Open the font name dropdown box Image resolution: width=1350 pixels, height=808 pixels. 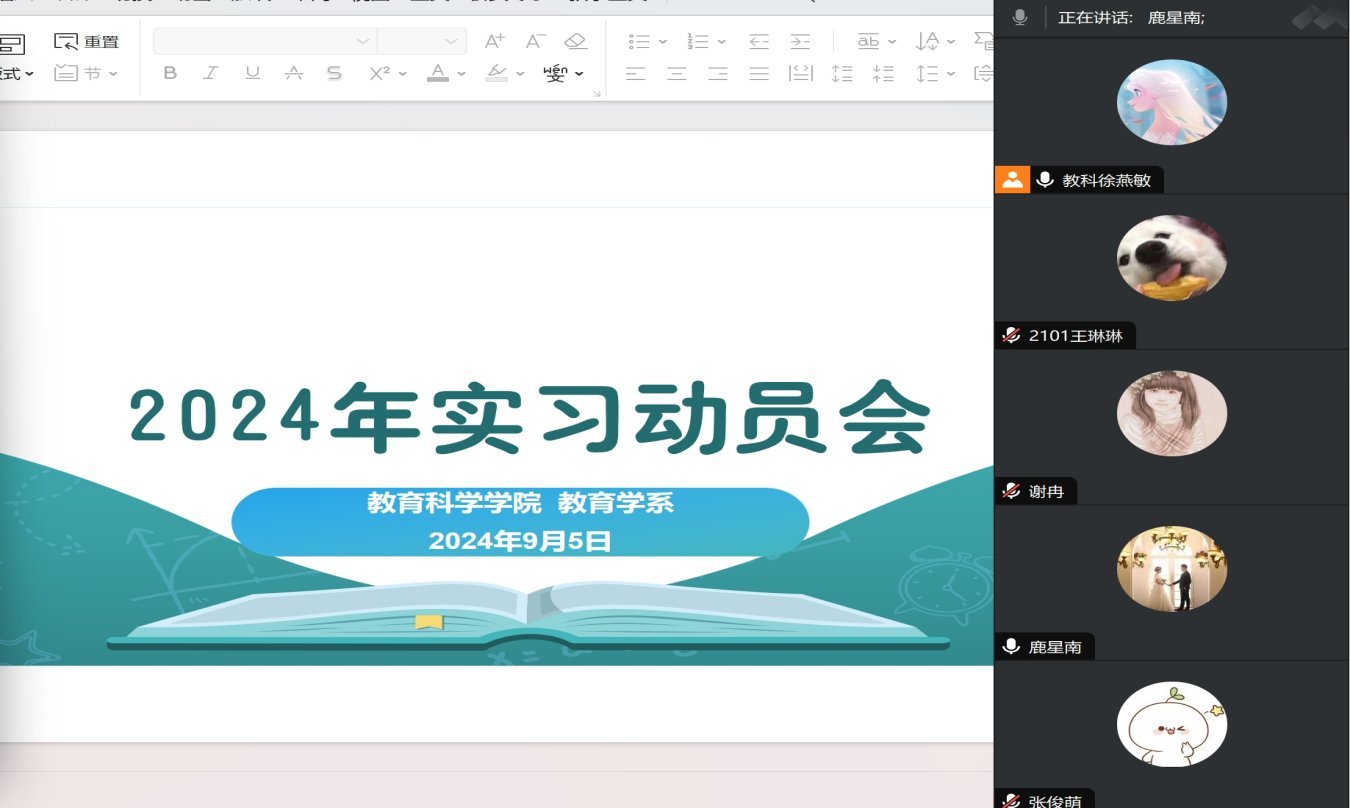(265, 41)
